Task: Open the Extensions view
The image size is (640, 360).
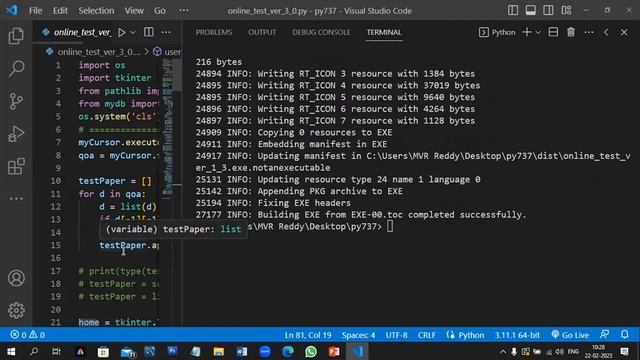Action: (x=16, y=166)
